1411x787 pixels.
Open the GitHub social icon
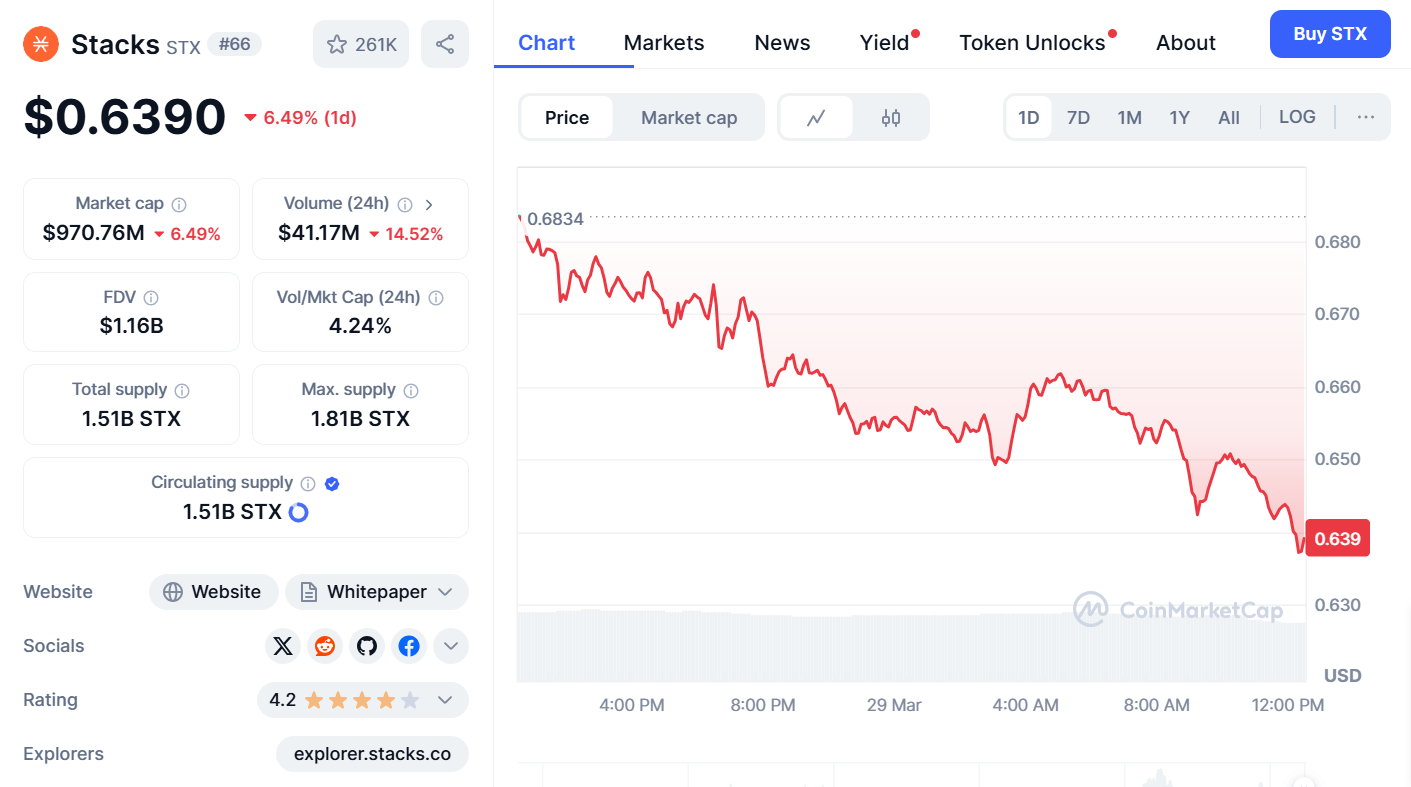point(367,646)
